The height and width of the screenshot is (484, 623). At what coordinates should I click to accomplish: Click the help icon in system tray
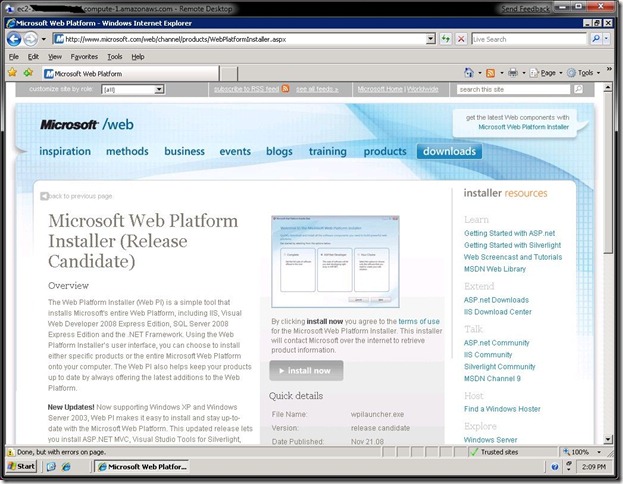pos(555,467)
